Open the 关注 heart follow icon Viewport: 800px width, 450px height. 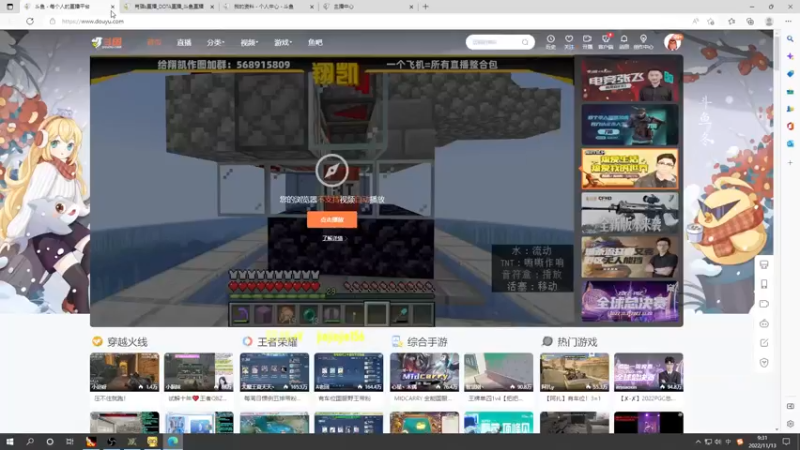[569, 42]
